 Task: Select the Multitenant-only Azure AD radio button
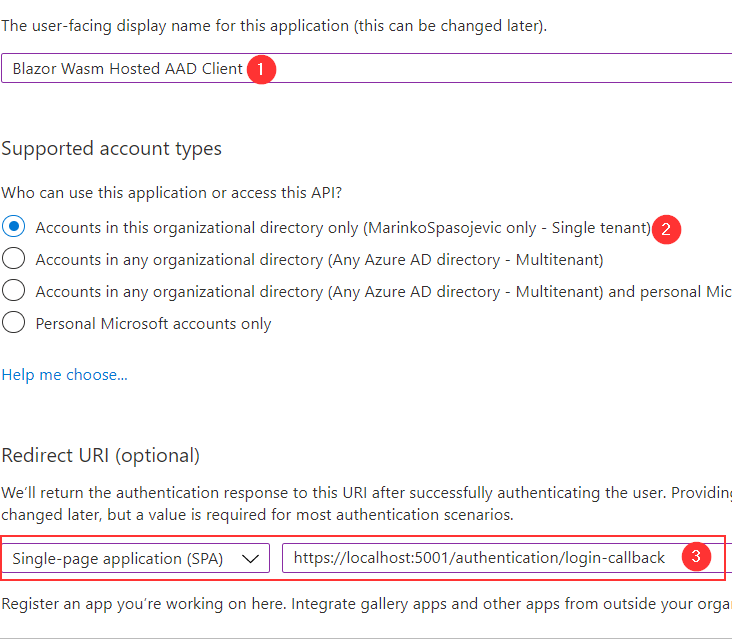(x=14, y=259)
